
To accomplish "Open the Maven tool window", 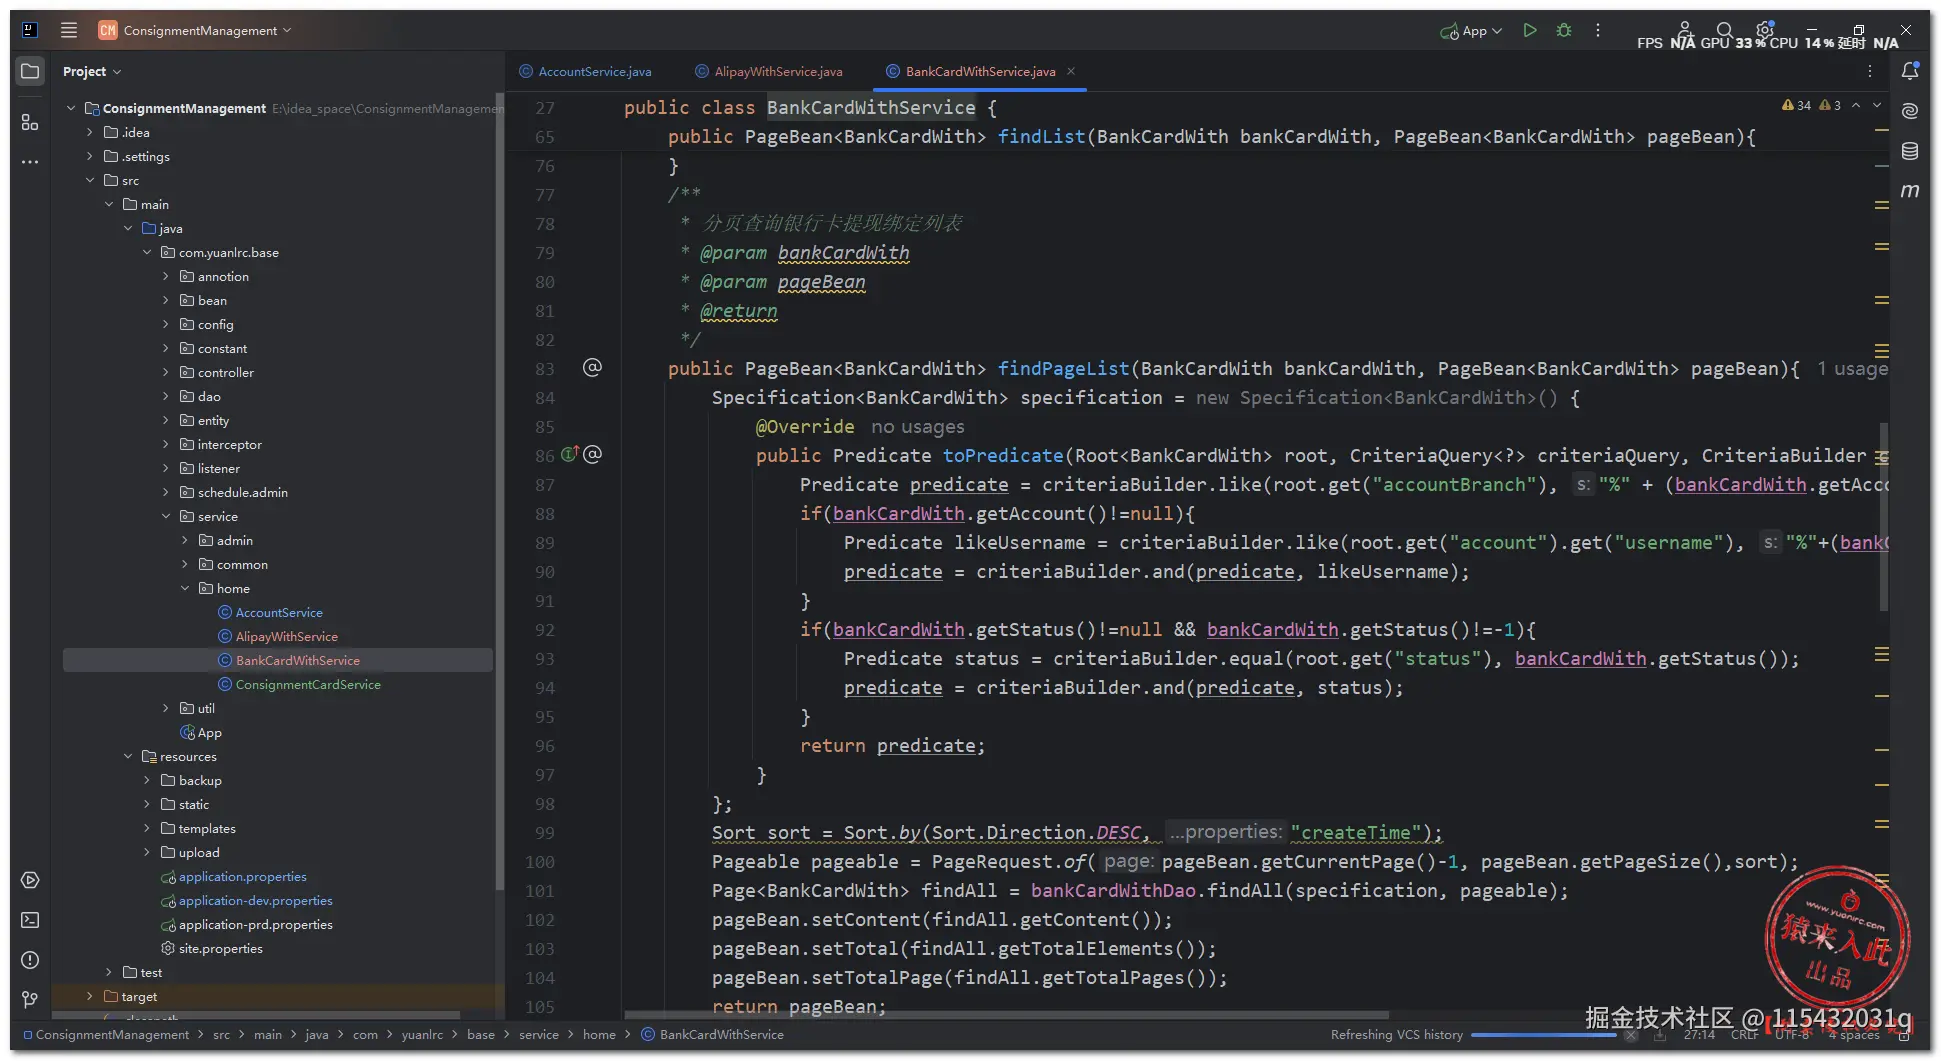I will pos(1910,190).
